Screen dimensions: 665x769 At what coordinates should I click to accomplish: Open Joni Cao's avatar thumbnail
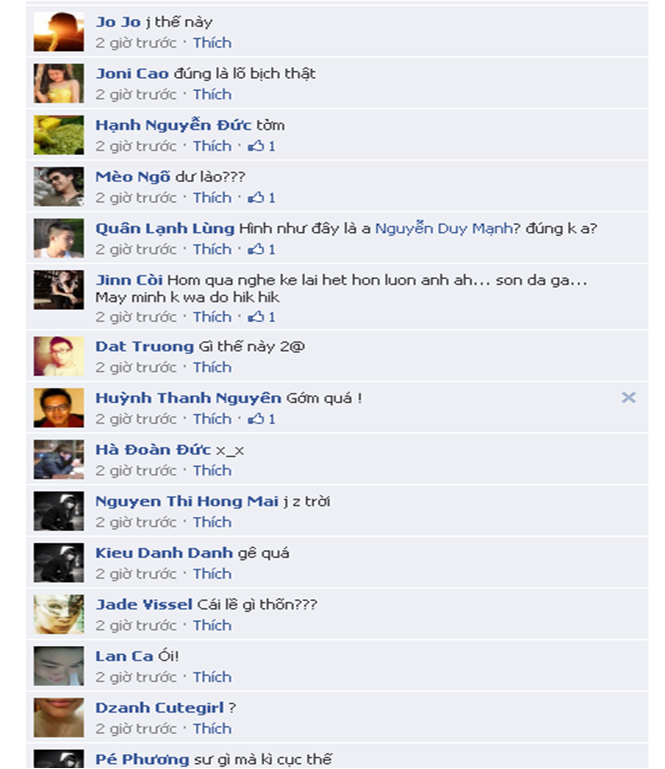58,83
